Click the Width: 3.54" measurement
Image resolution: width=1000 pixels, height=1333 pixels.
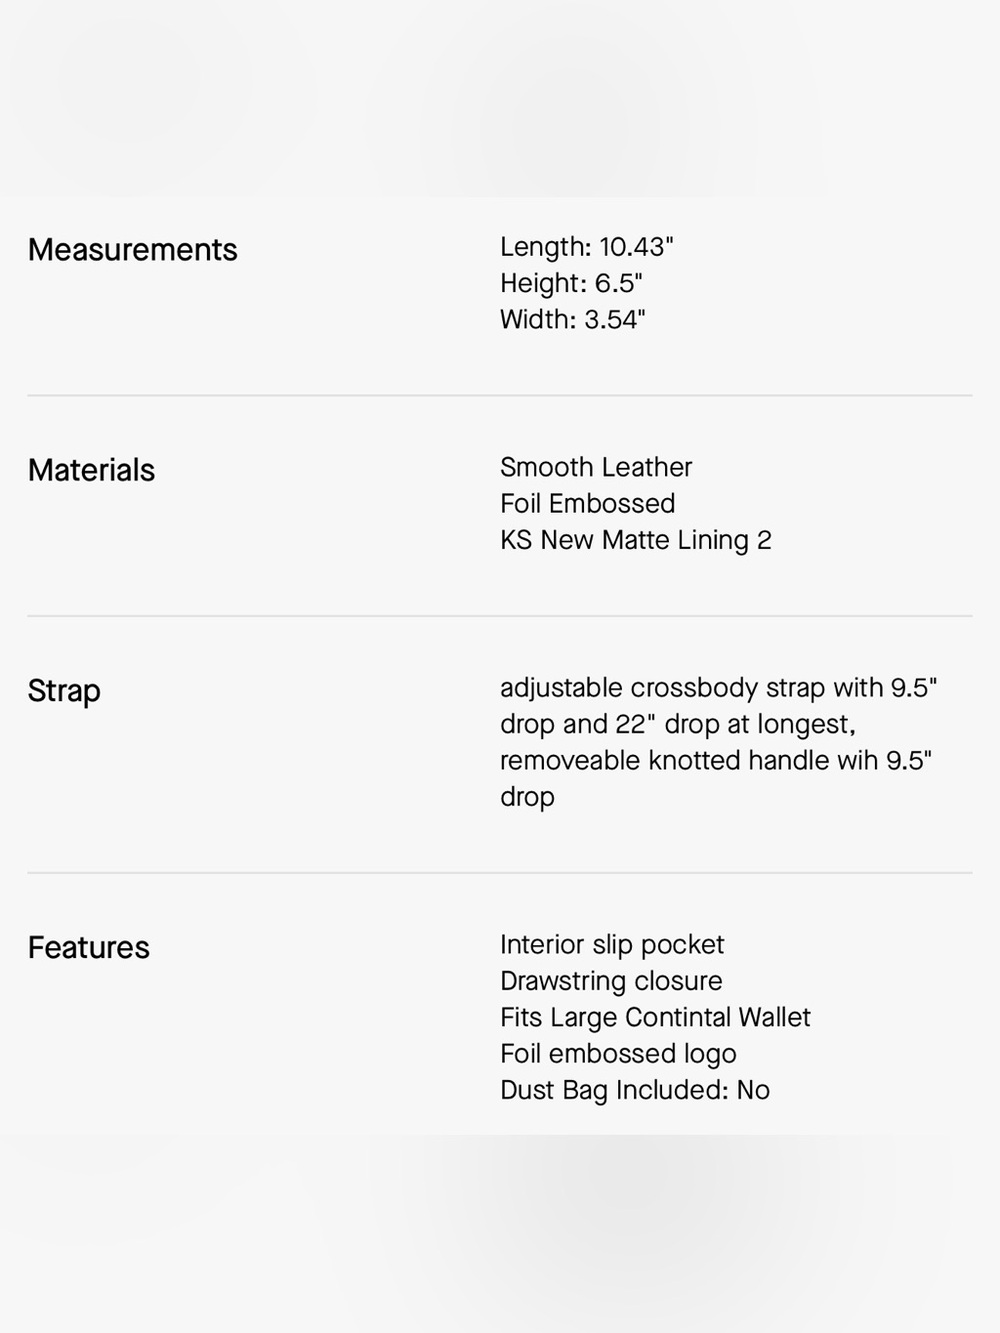573,319
